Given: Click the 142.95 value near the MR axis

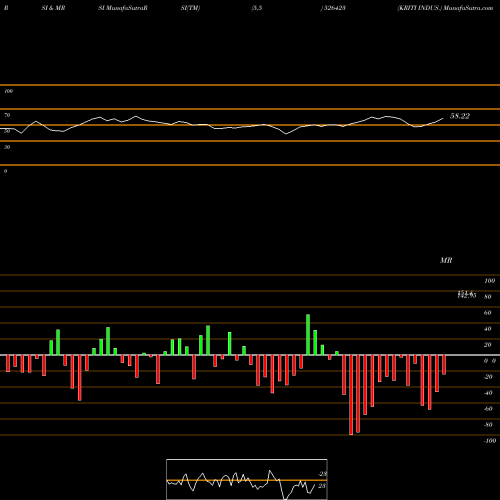Looking at the screenshot, I should point(467,296).
